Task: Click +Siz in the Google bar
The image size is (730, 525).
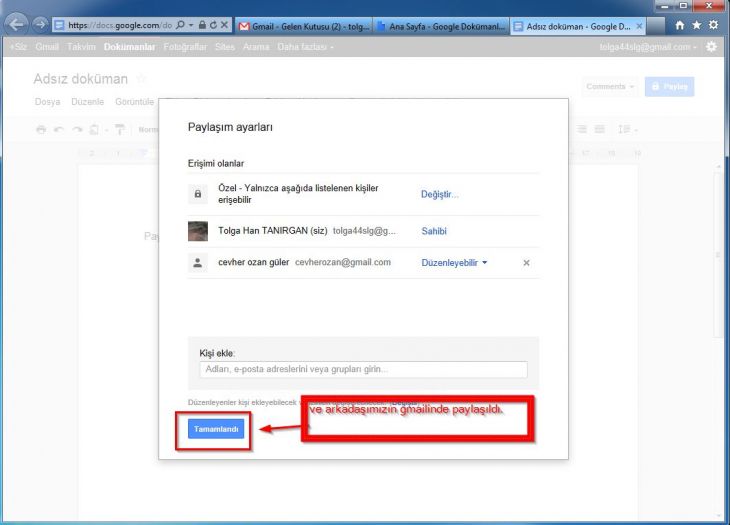Action: 18,47
